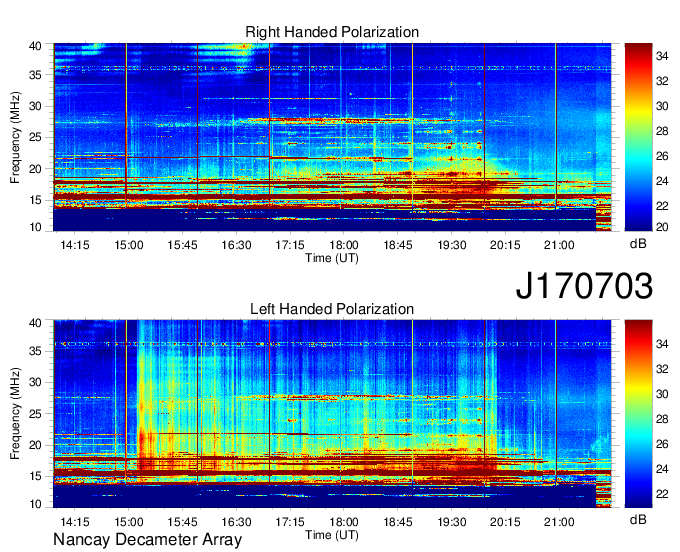The width and height of the screenshot is (680, 552).
Task: Click the 18:00 time tick of the top plot
Action: pos(344,245)
